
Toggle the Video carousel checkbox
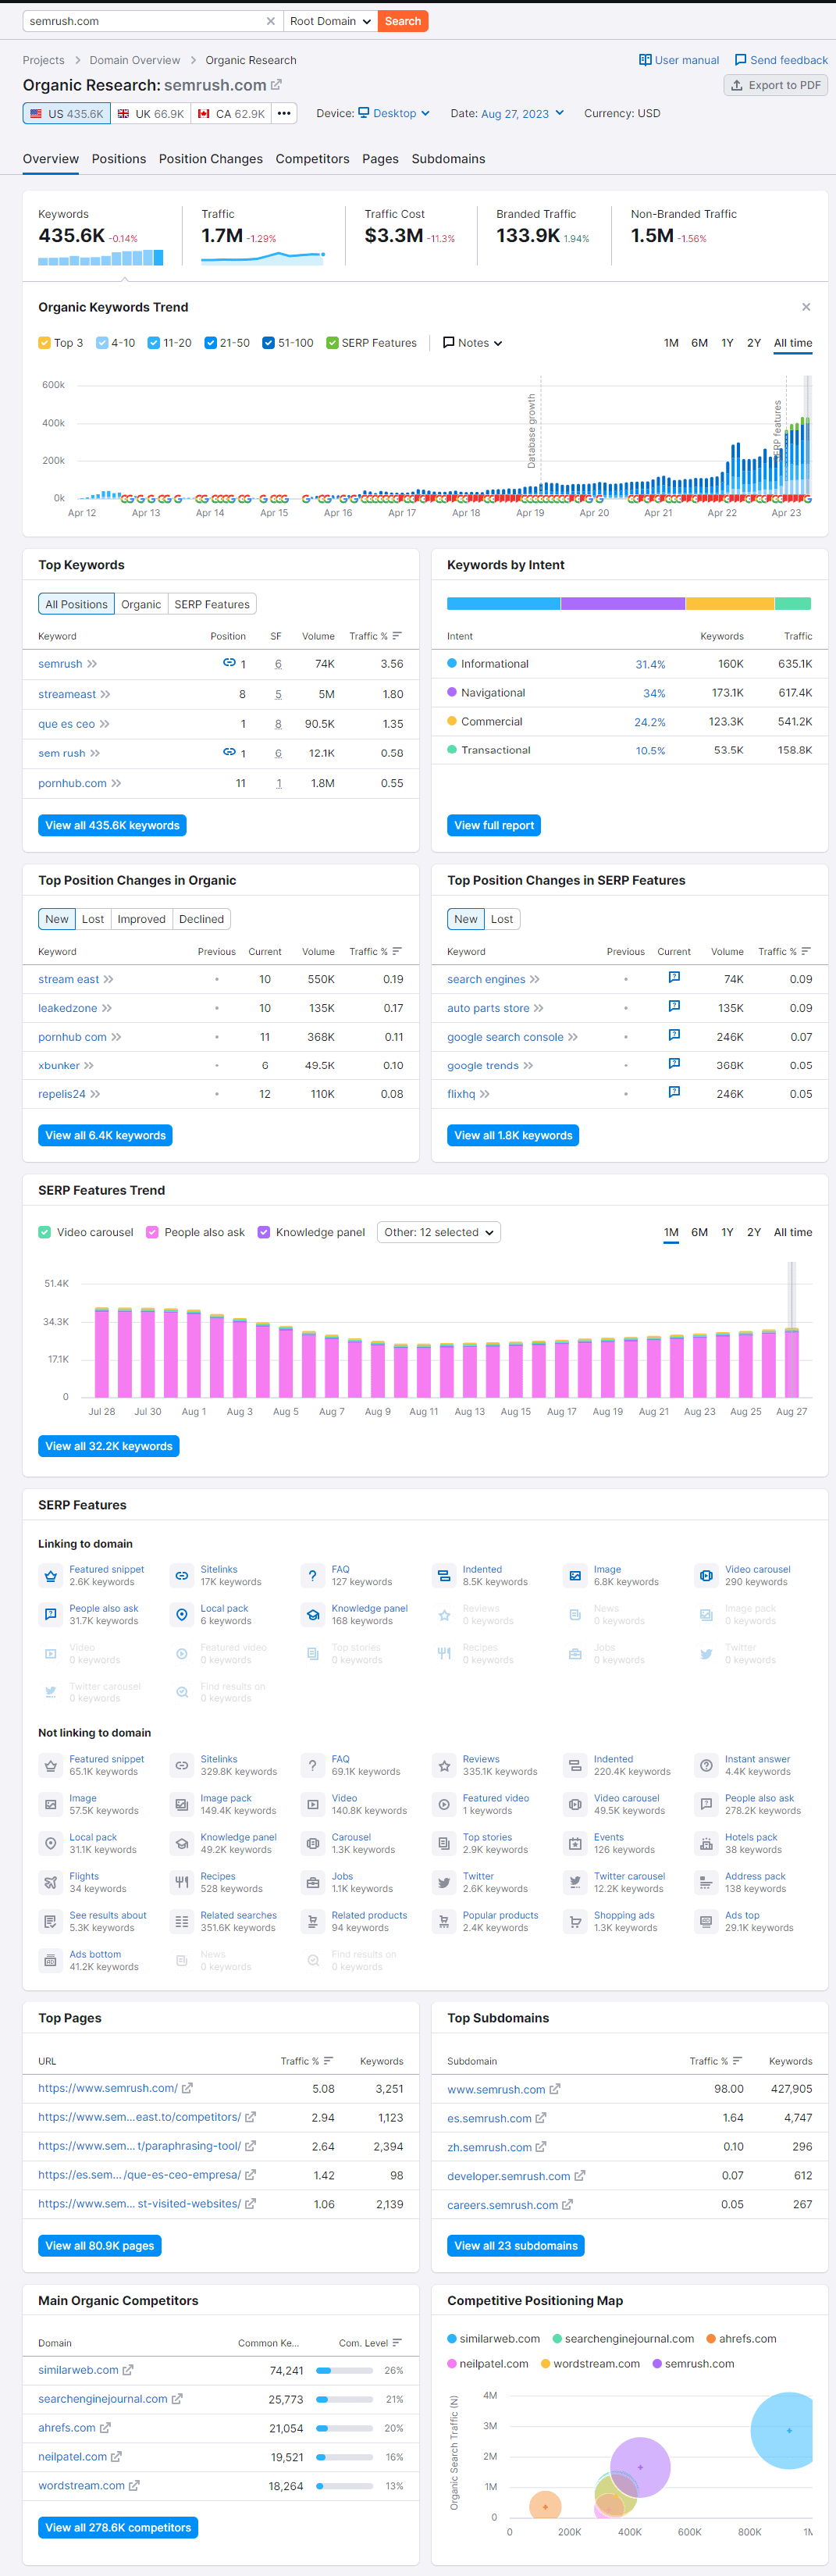click(x=44, y=1232)
